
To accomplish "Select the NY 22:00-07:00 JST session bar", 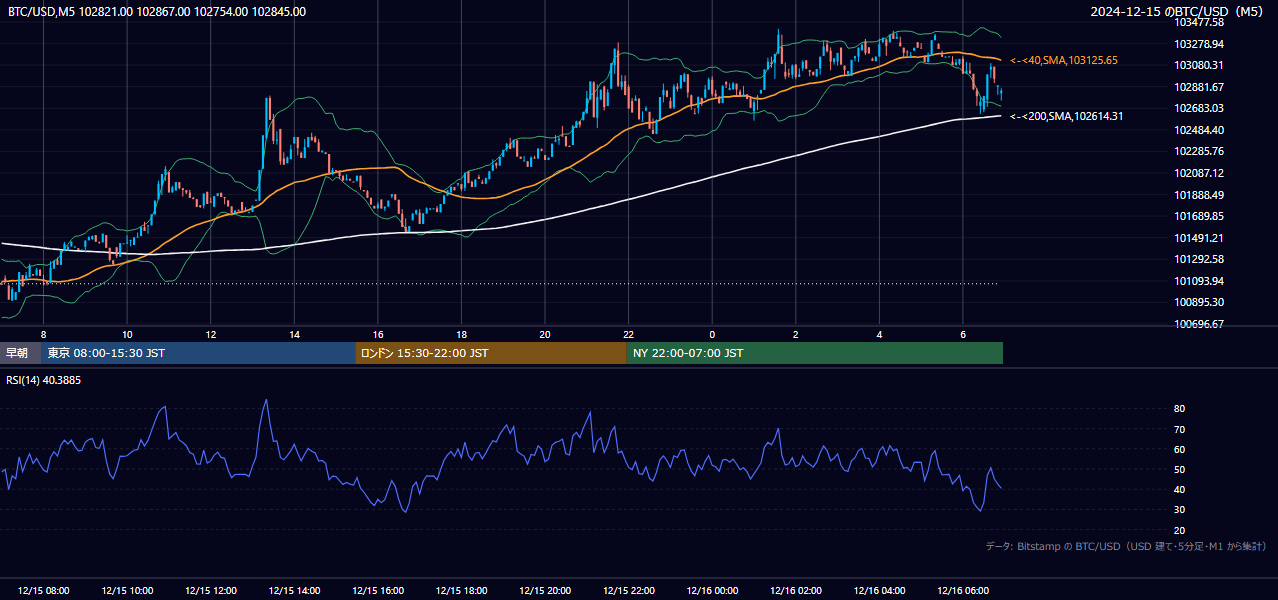I will coord(814,353).
